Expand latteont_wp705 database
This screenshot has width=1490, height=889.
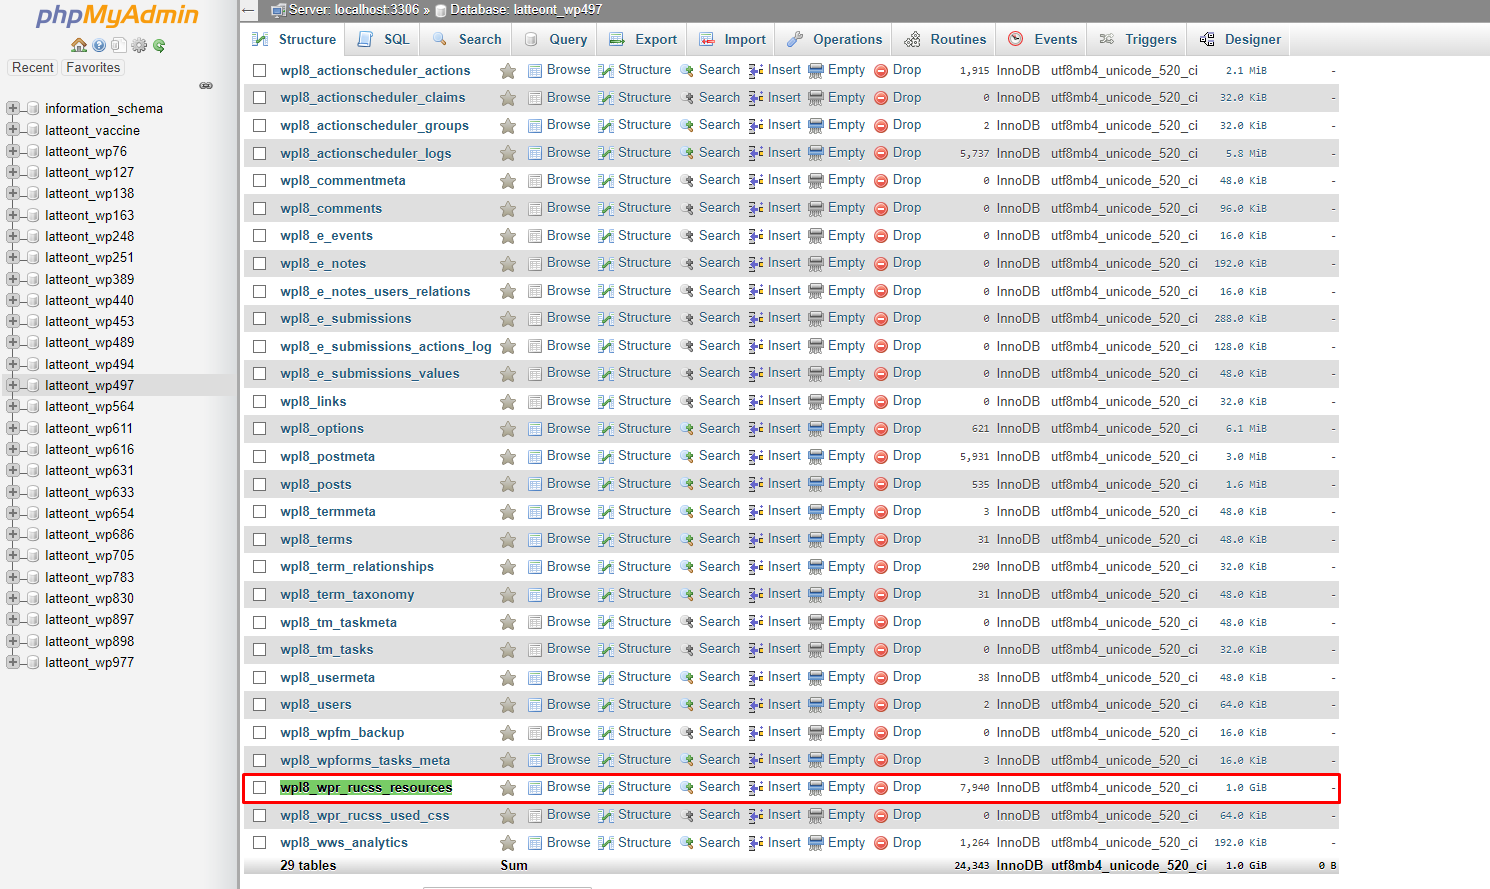[x=13, y=555]
